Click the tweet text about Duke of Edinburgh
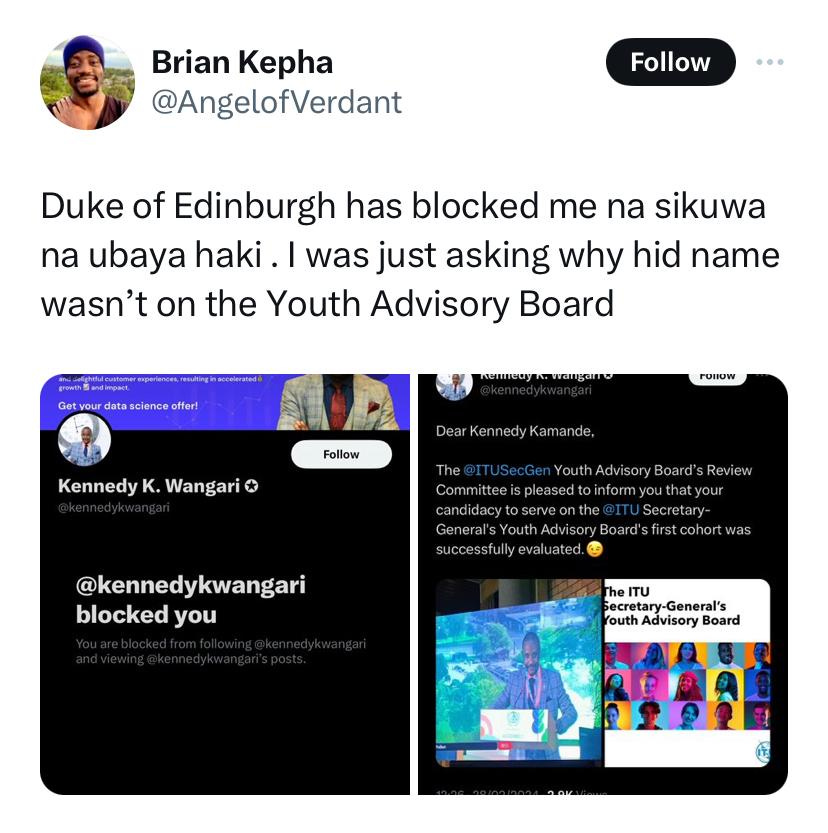The width and height of the screenshot is (828, 833). pyautogui.click(x=410, y=254)
